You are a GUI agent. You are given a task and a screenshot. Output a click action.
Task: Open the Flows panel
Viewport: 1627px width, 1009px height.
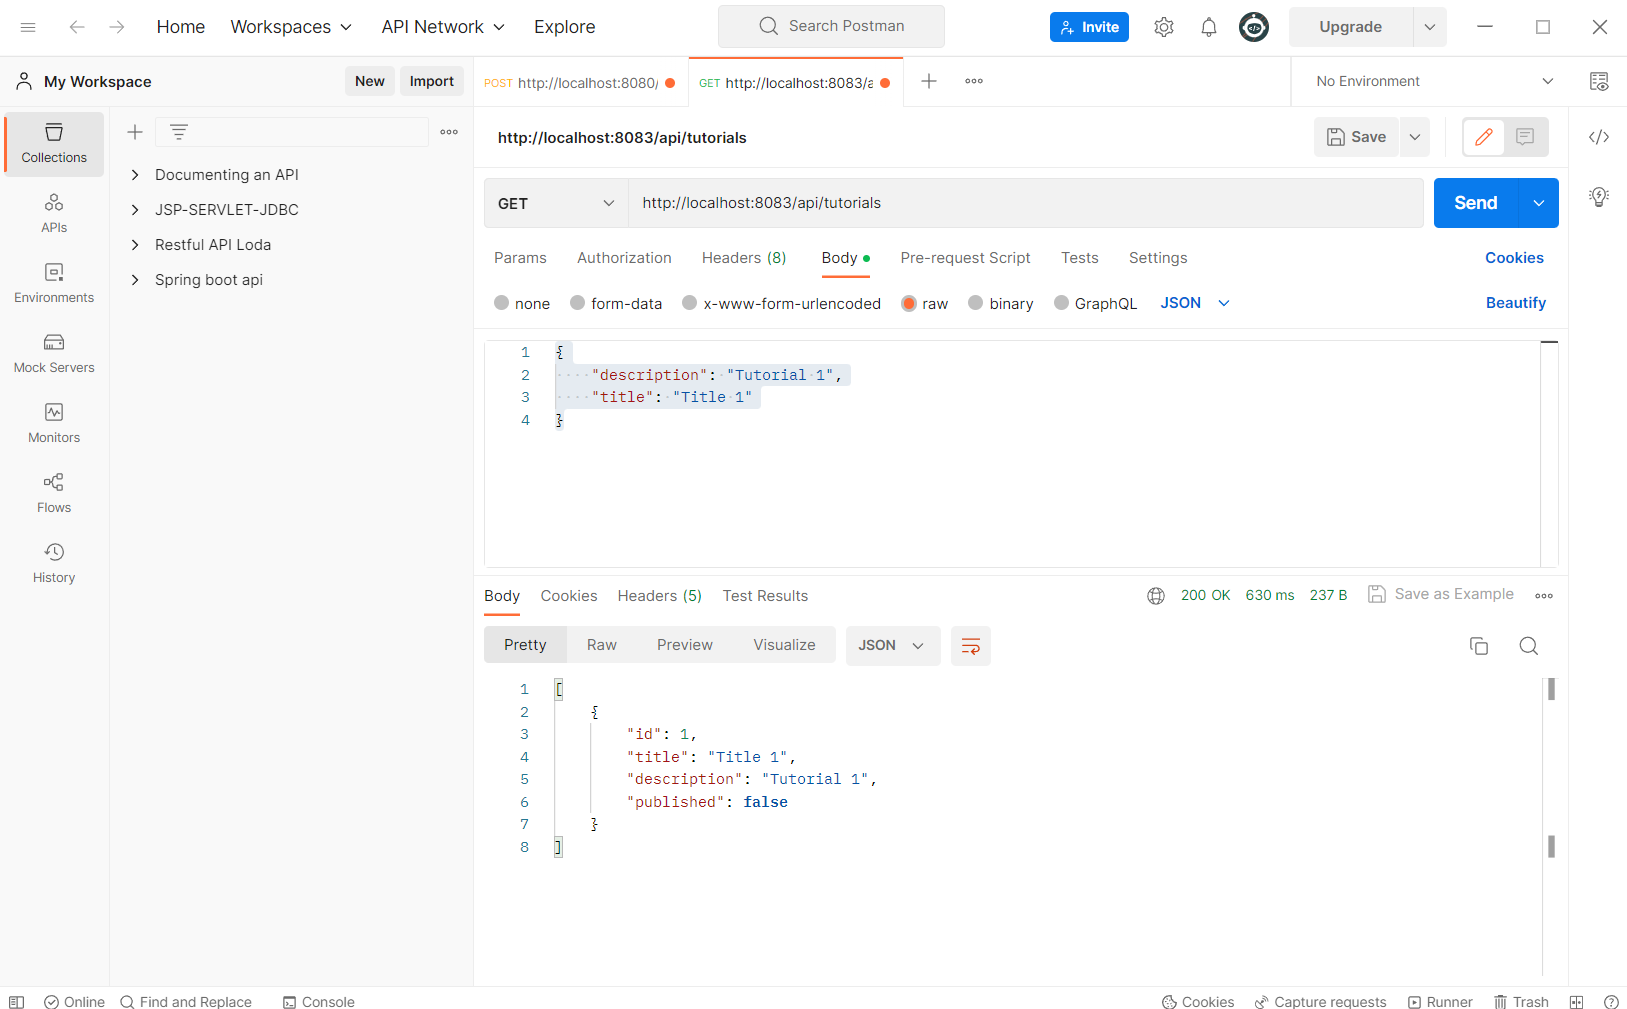53,494
